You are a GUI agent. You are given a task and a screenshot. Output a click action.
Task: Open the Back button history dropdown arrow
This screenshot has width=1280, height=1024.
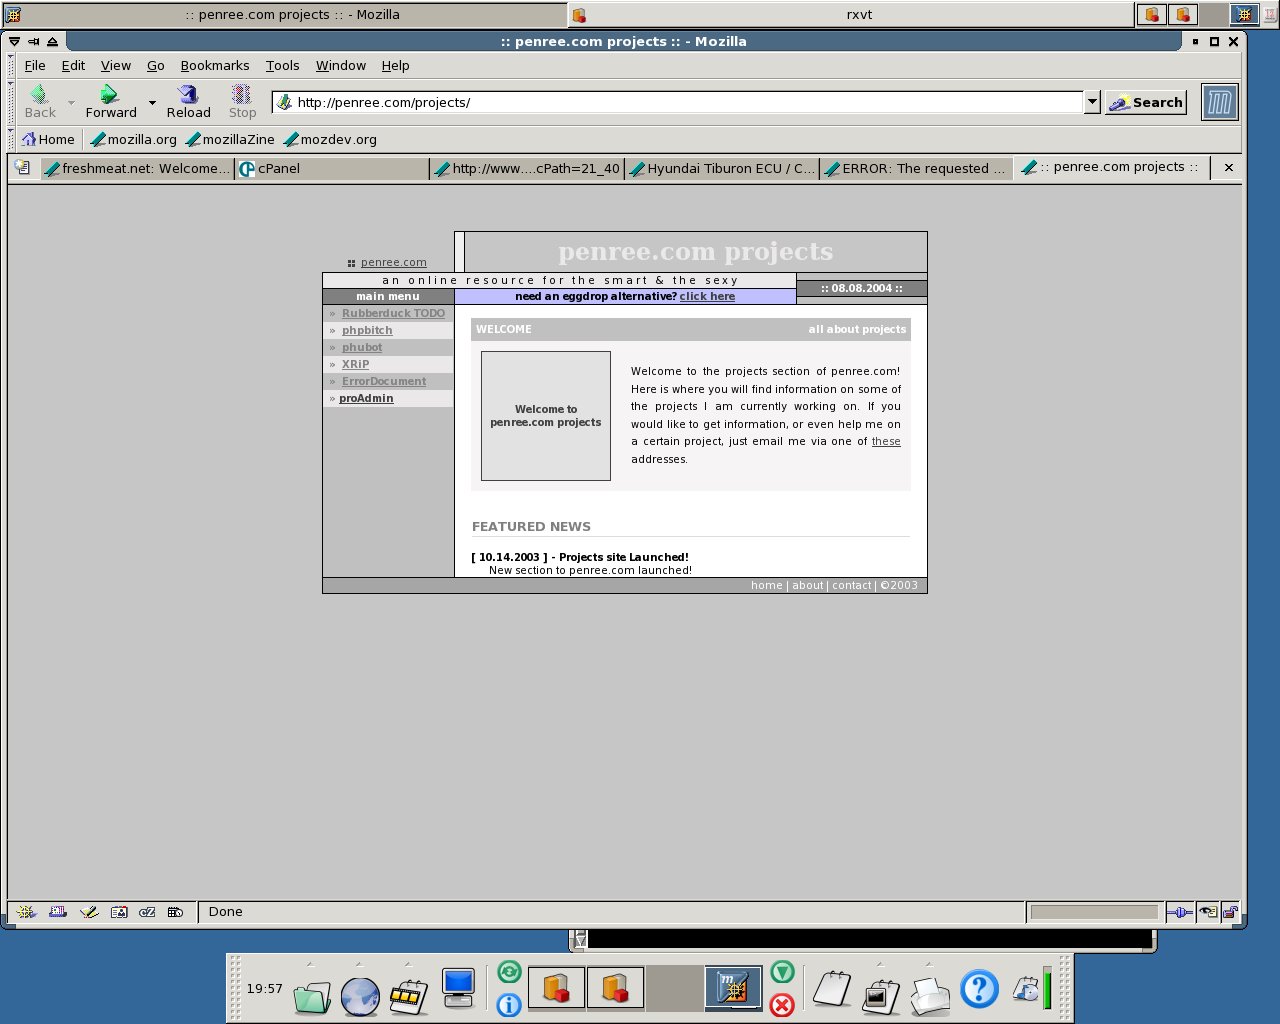click(x=71, y=102)
